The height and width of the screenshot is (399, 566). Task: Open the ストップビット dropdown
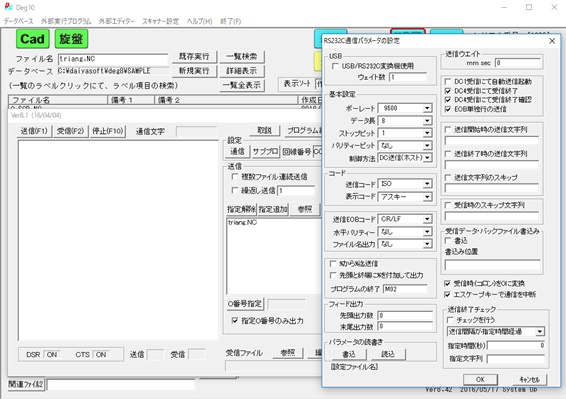coord(427,133)
